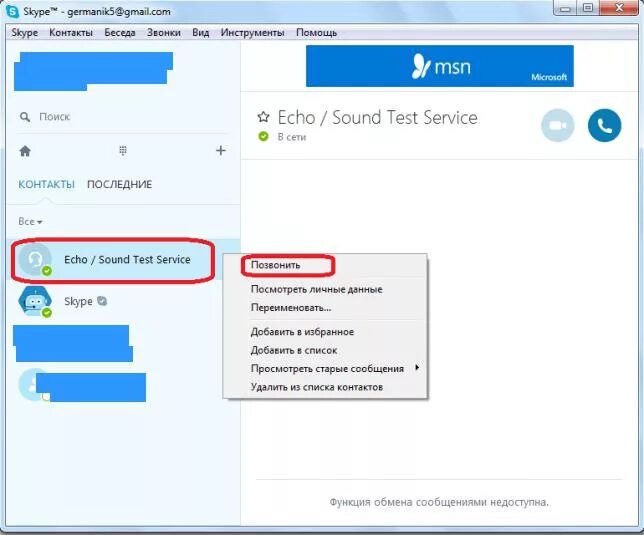Open the Skype menu
The image size is (644, 535).
(x=24, y=32)
